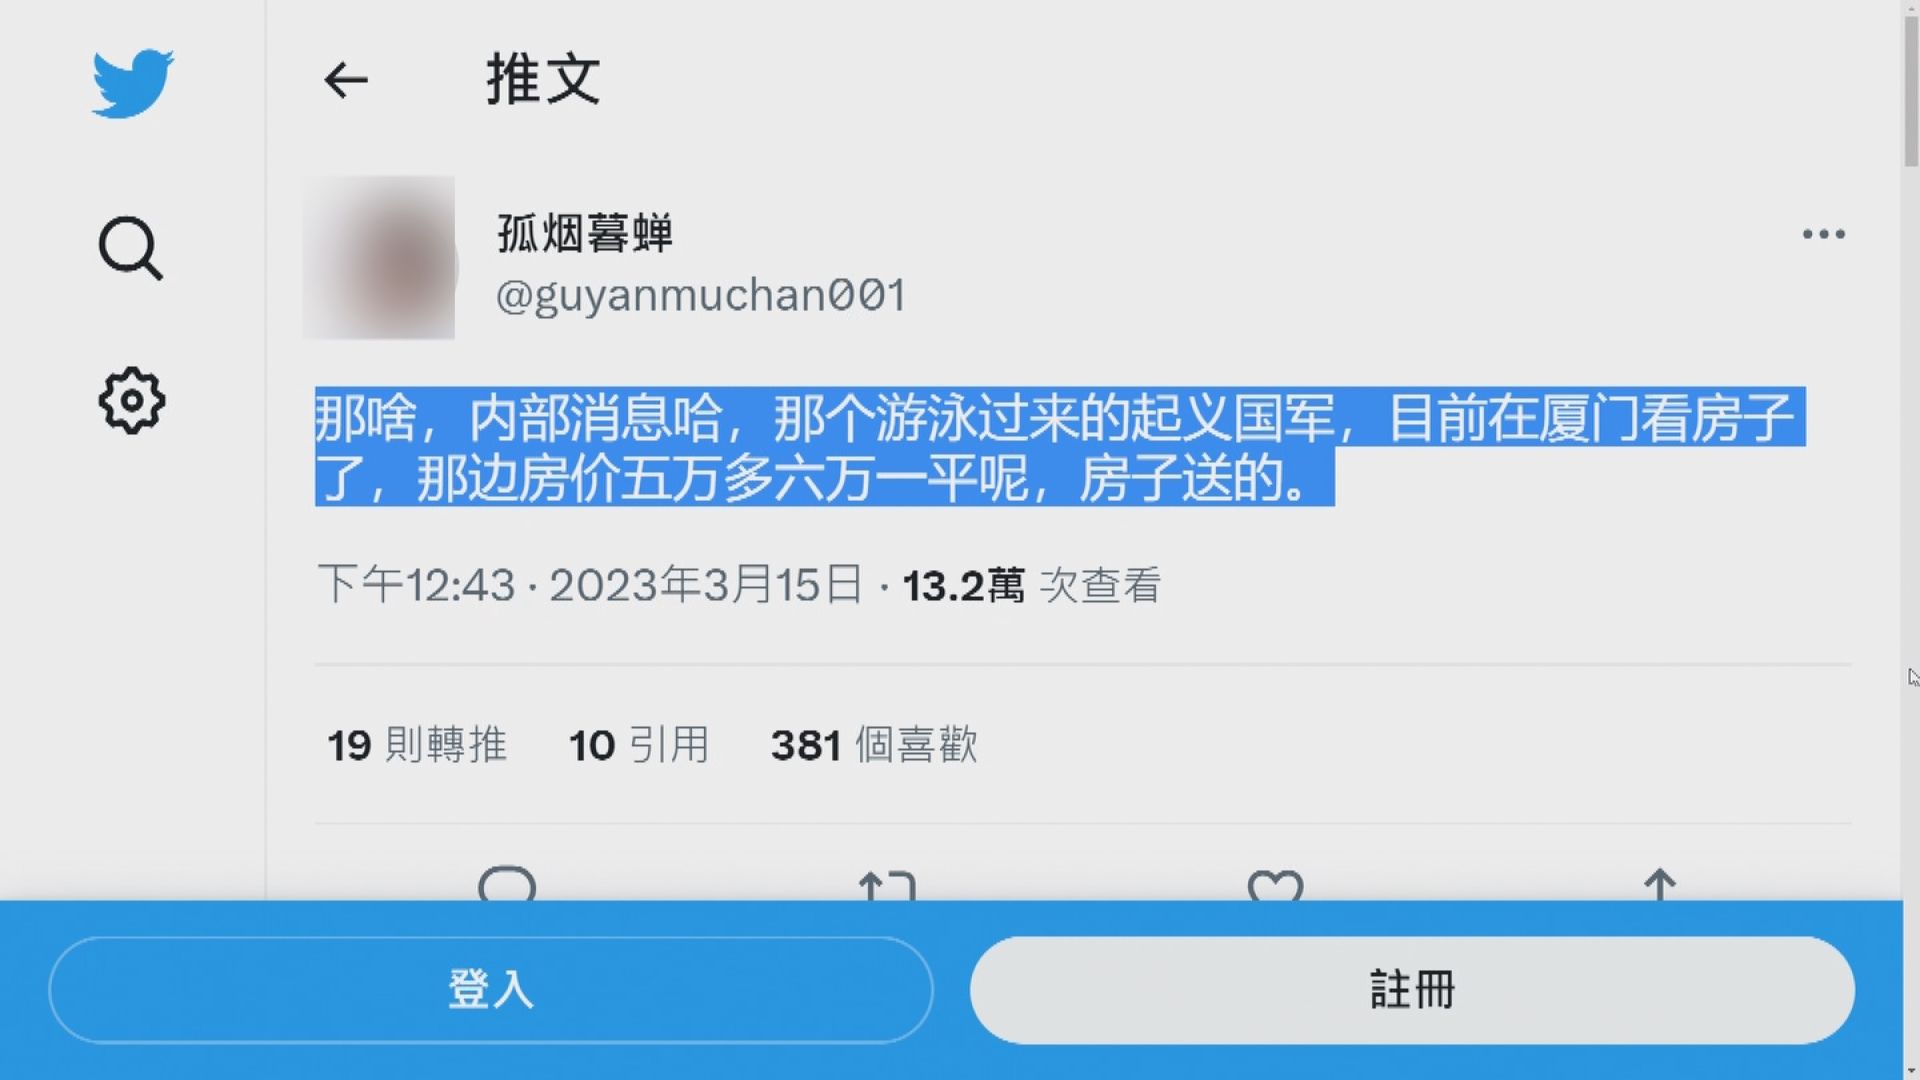This screenshot has height=1080, width=1920.
Task: View the 10 引用 quotes list
Action: pos(639,745)
